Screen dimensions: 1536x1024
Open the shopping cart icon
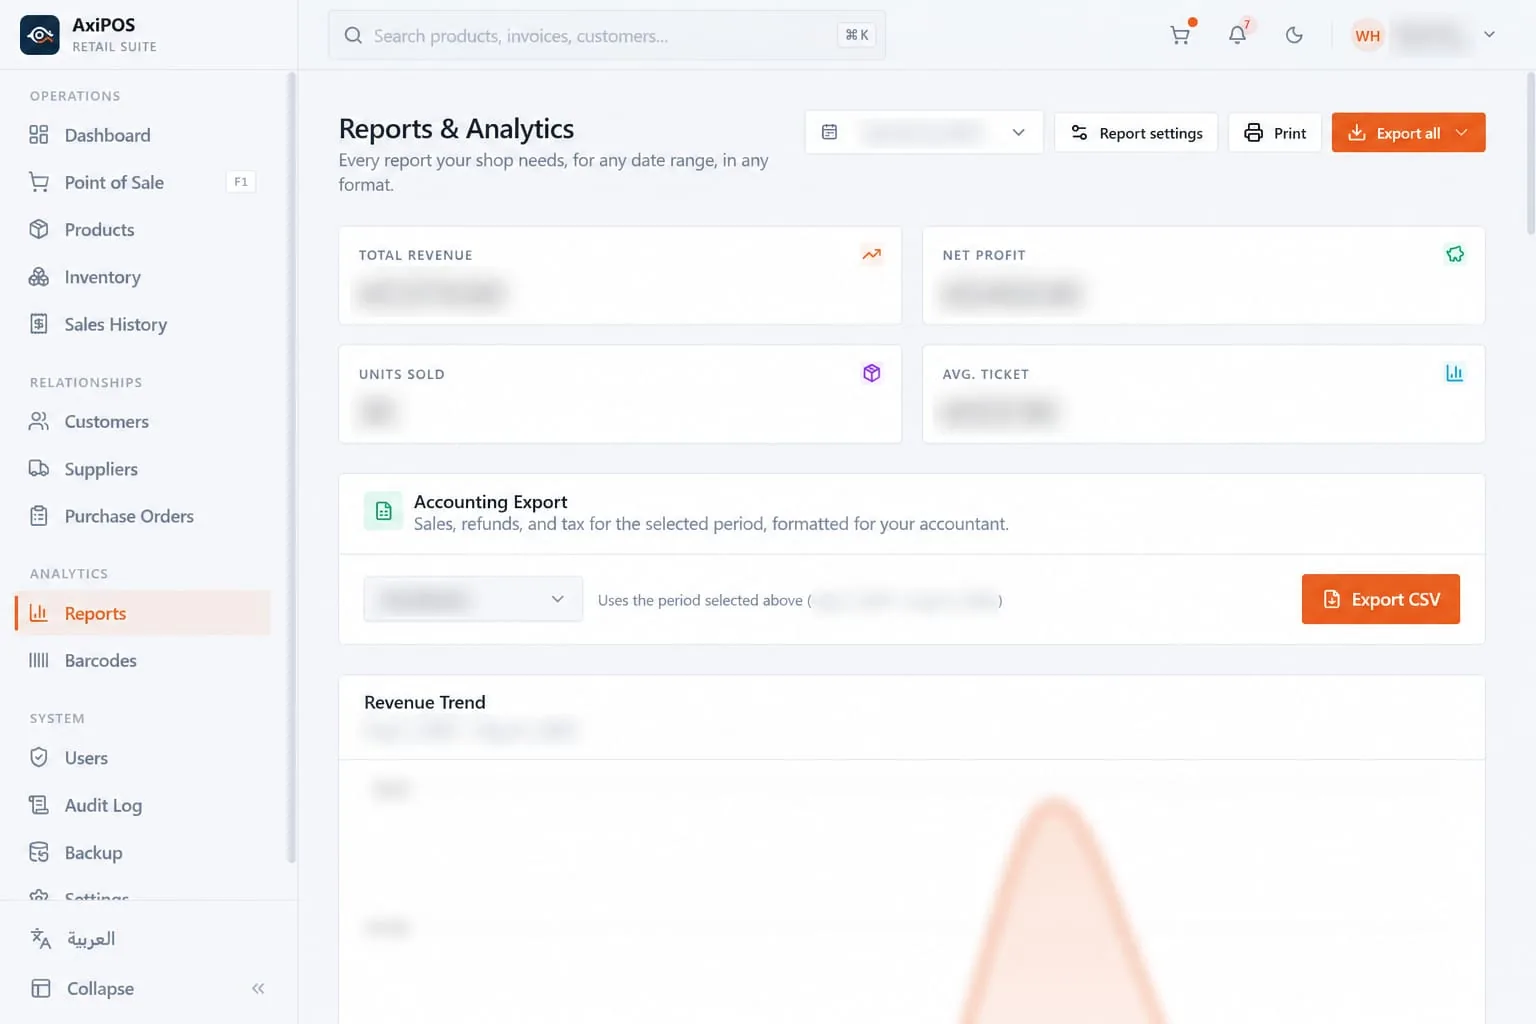[x=1180, y=35]
